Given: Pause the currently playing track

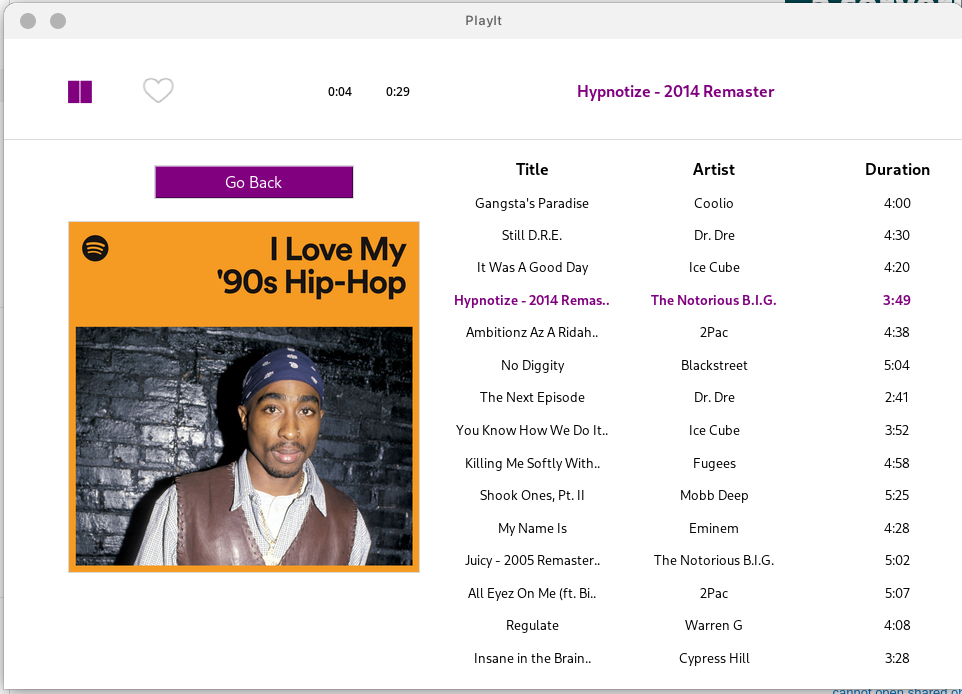Looking at the screenshot, I should click(x=79, y=91).
